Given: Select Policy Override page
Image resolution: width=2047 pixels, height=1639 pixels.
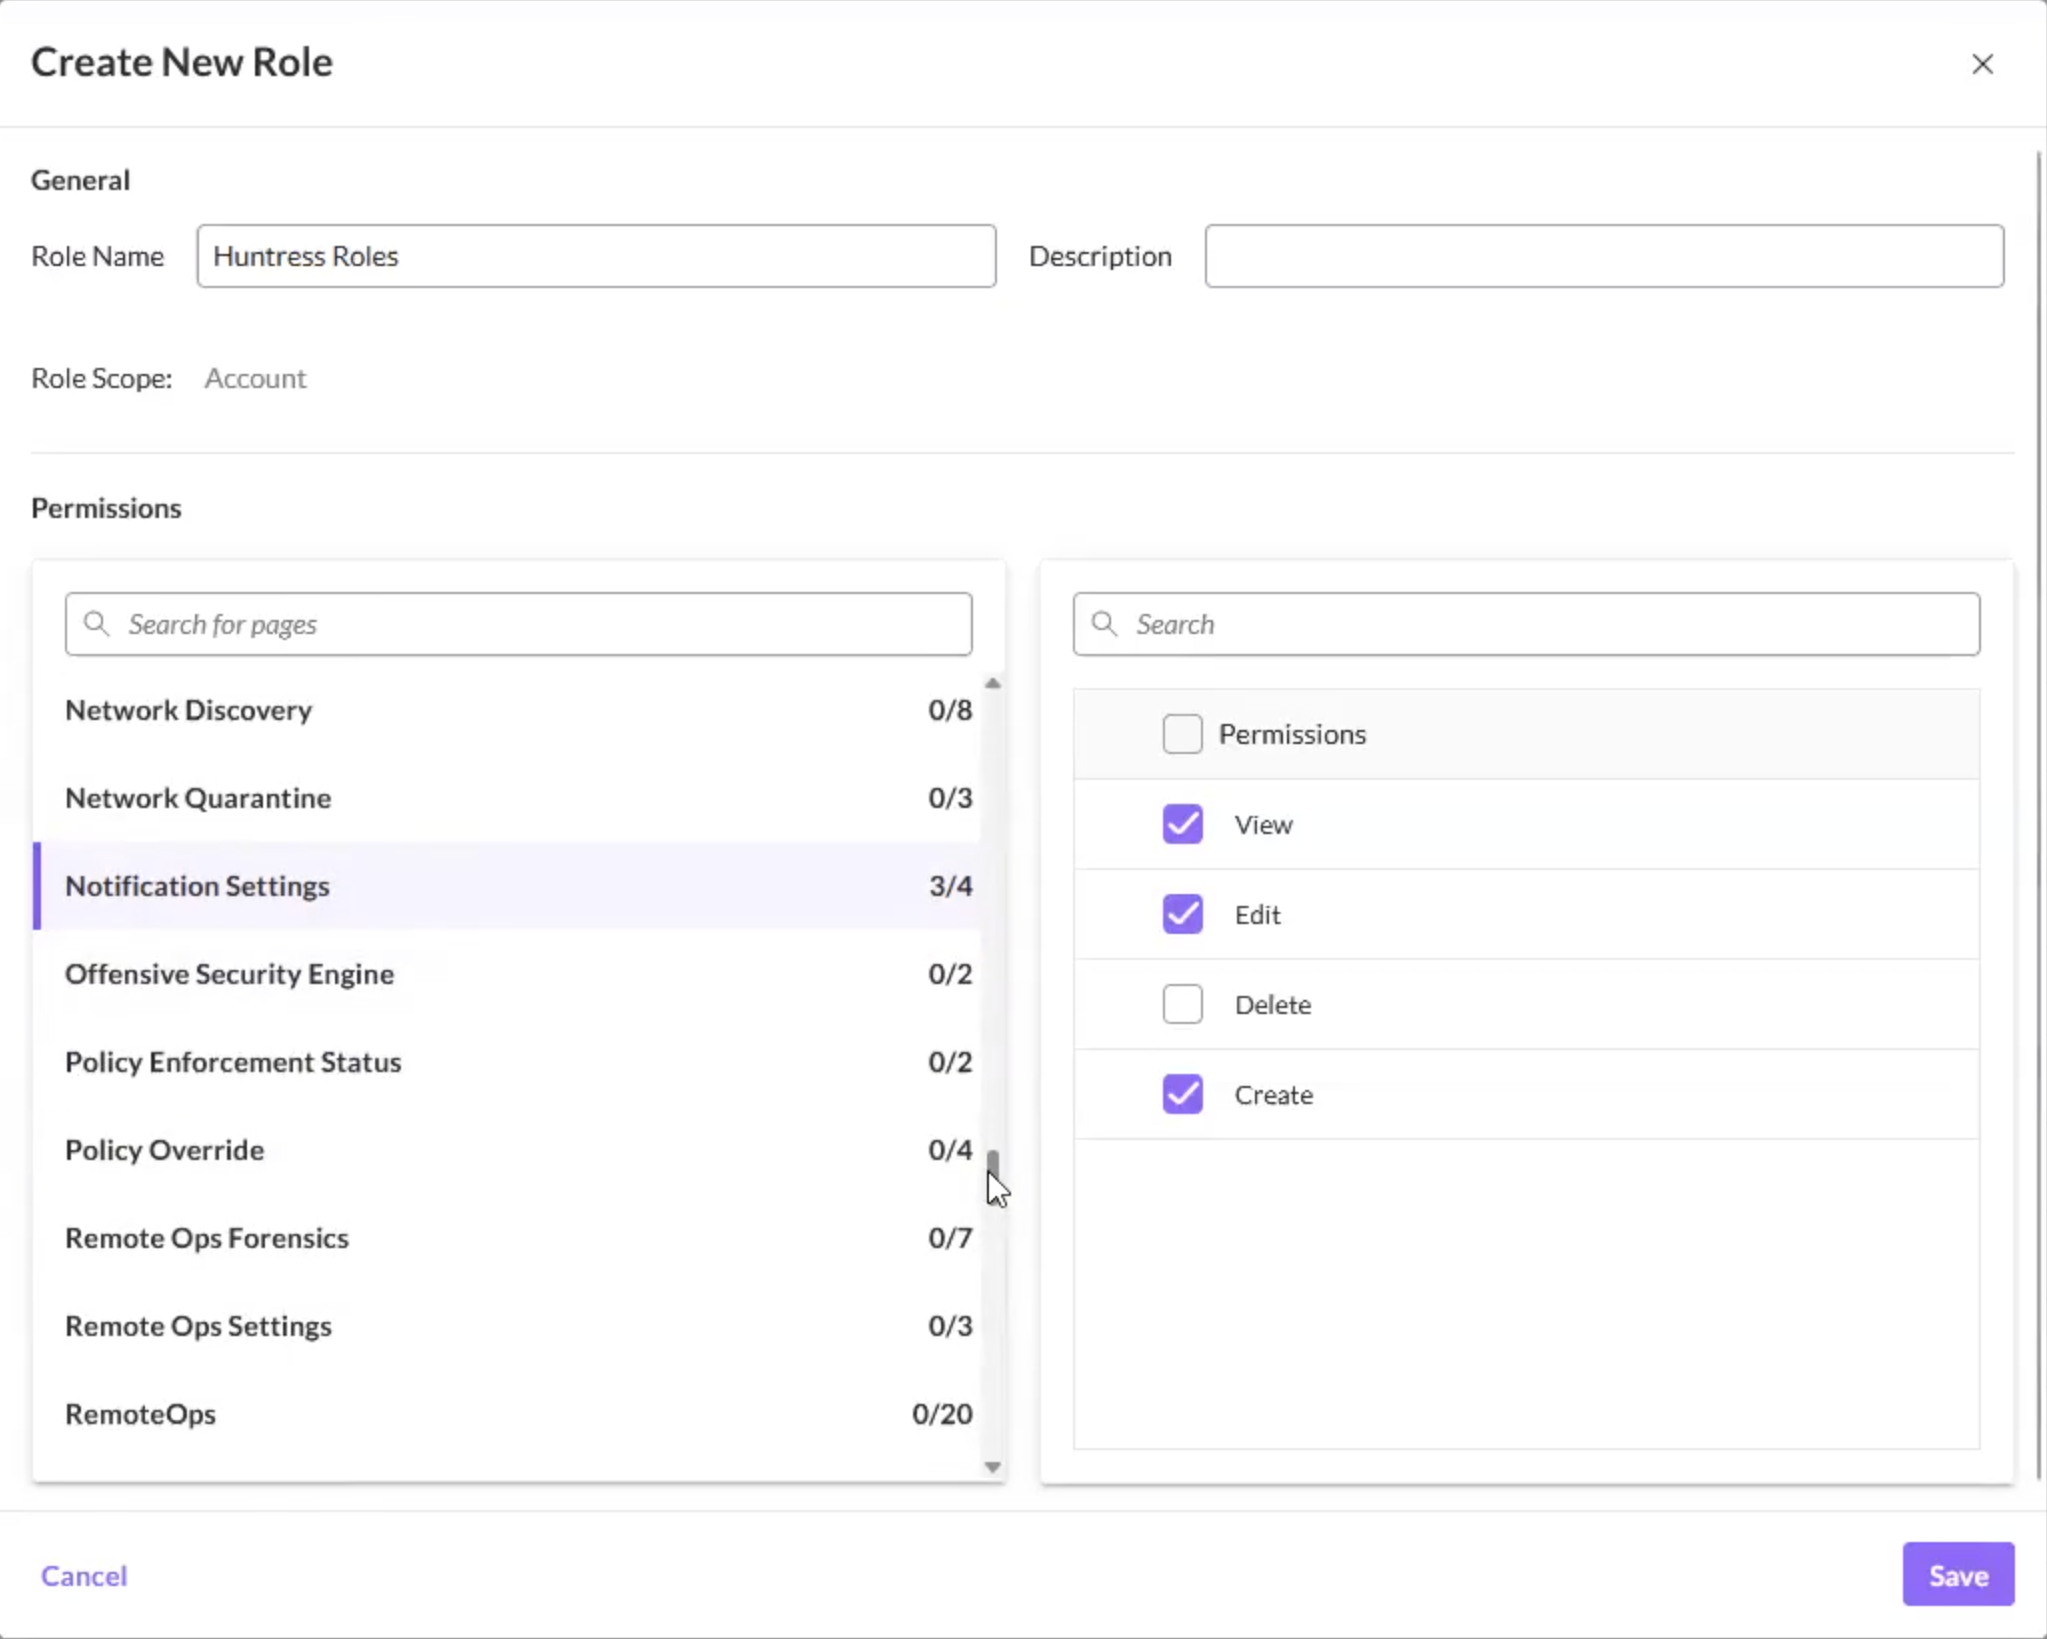Looking at the screenshot, I should (x=507, y=1150).
